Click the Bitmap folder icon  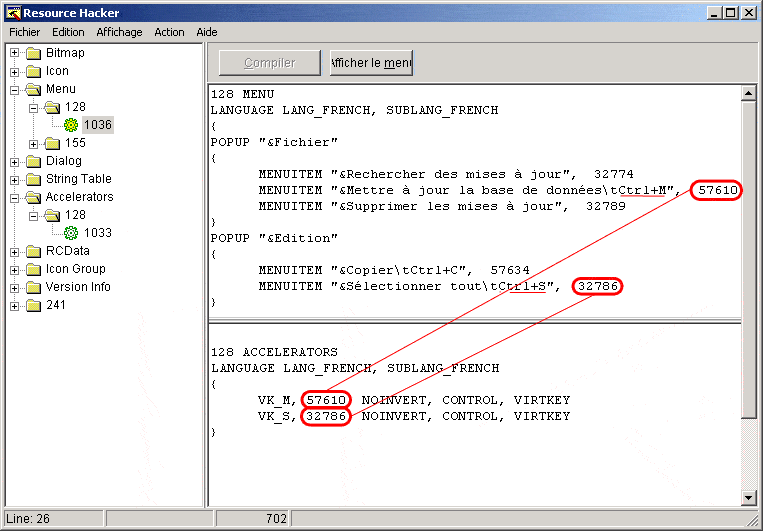34,53
